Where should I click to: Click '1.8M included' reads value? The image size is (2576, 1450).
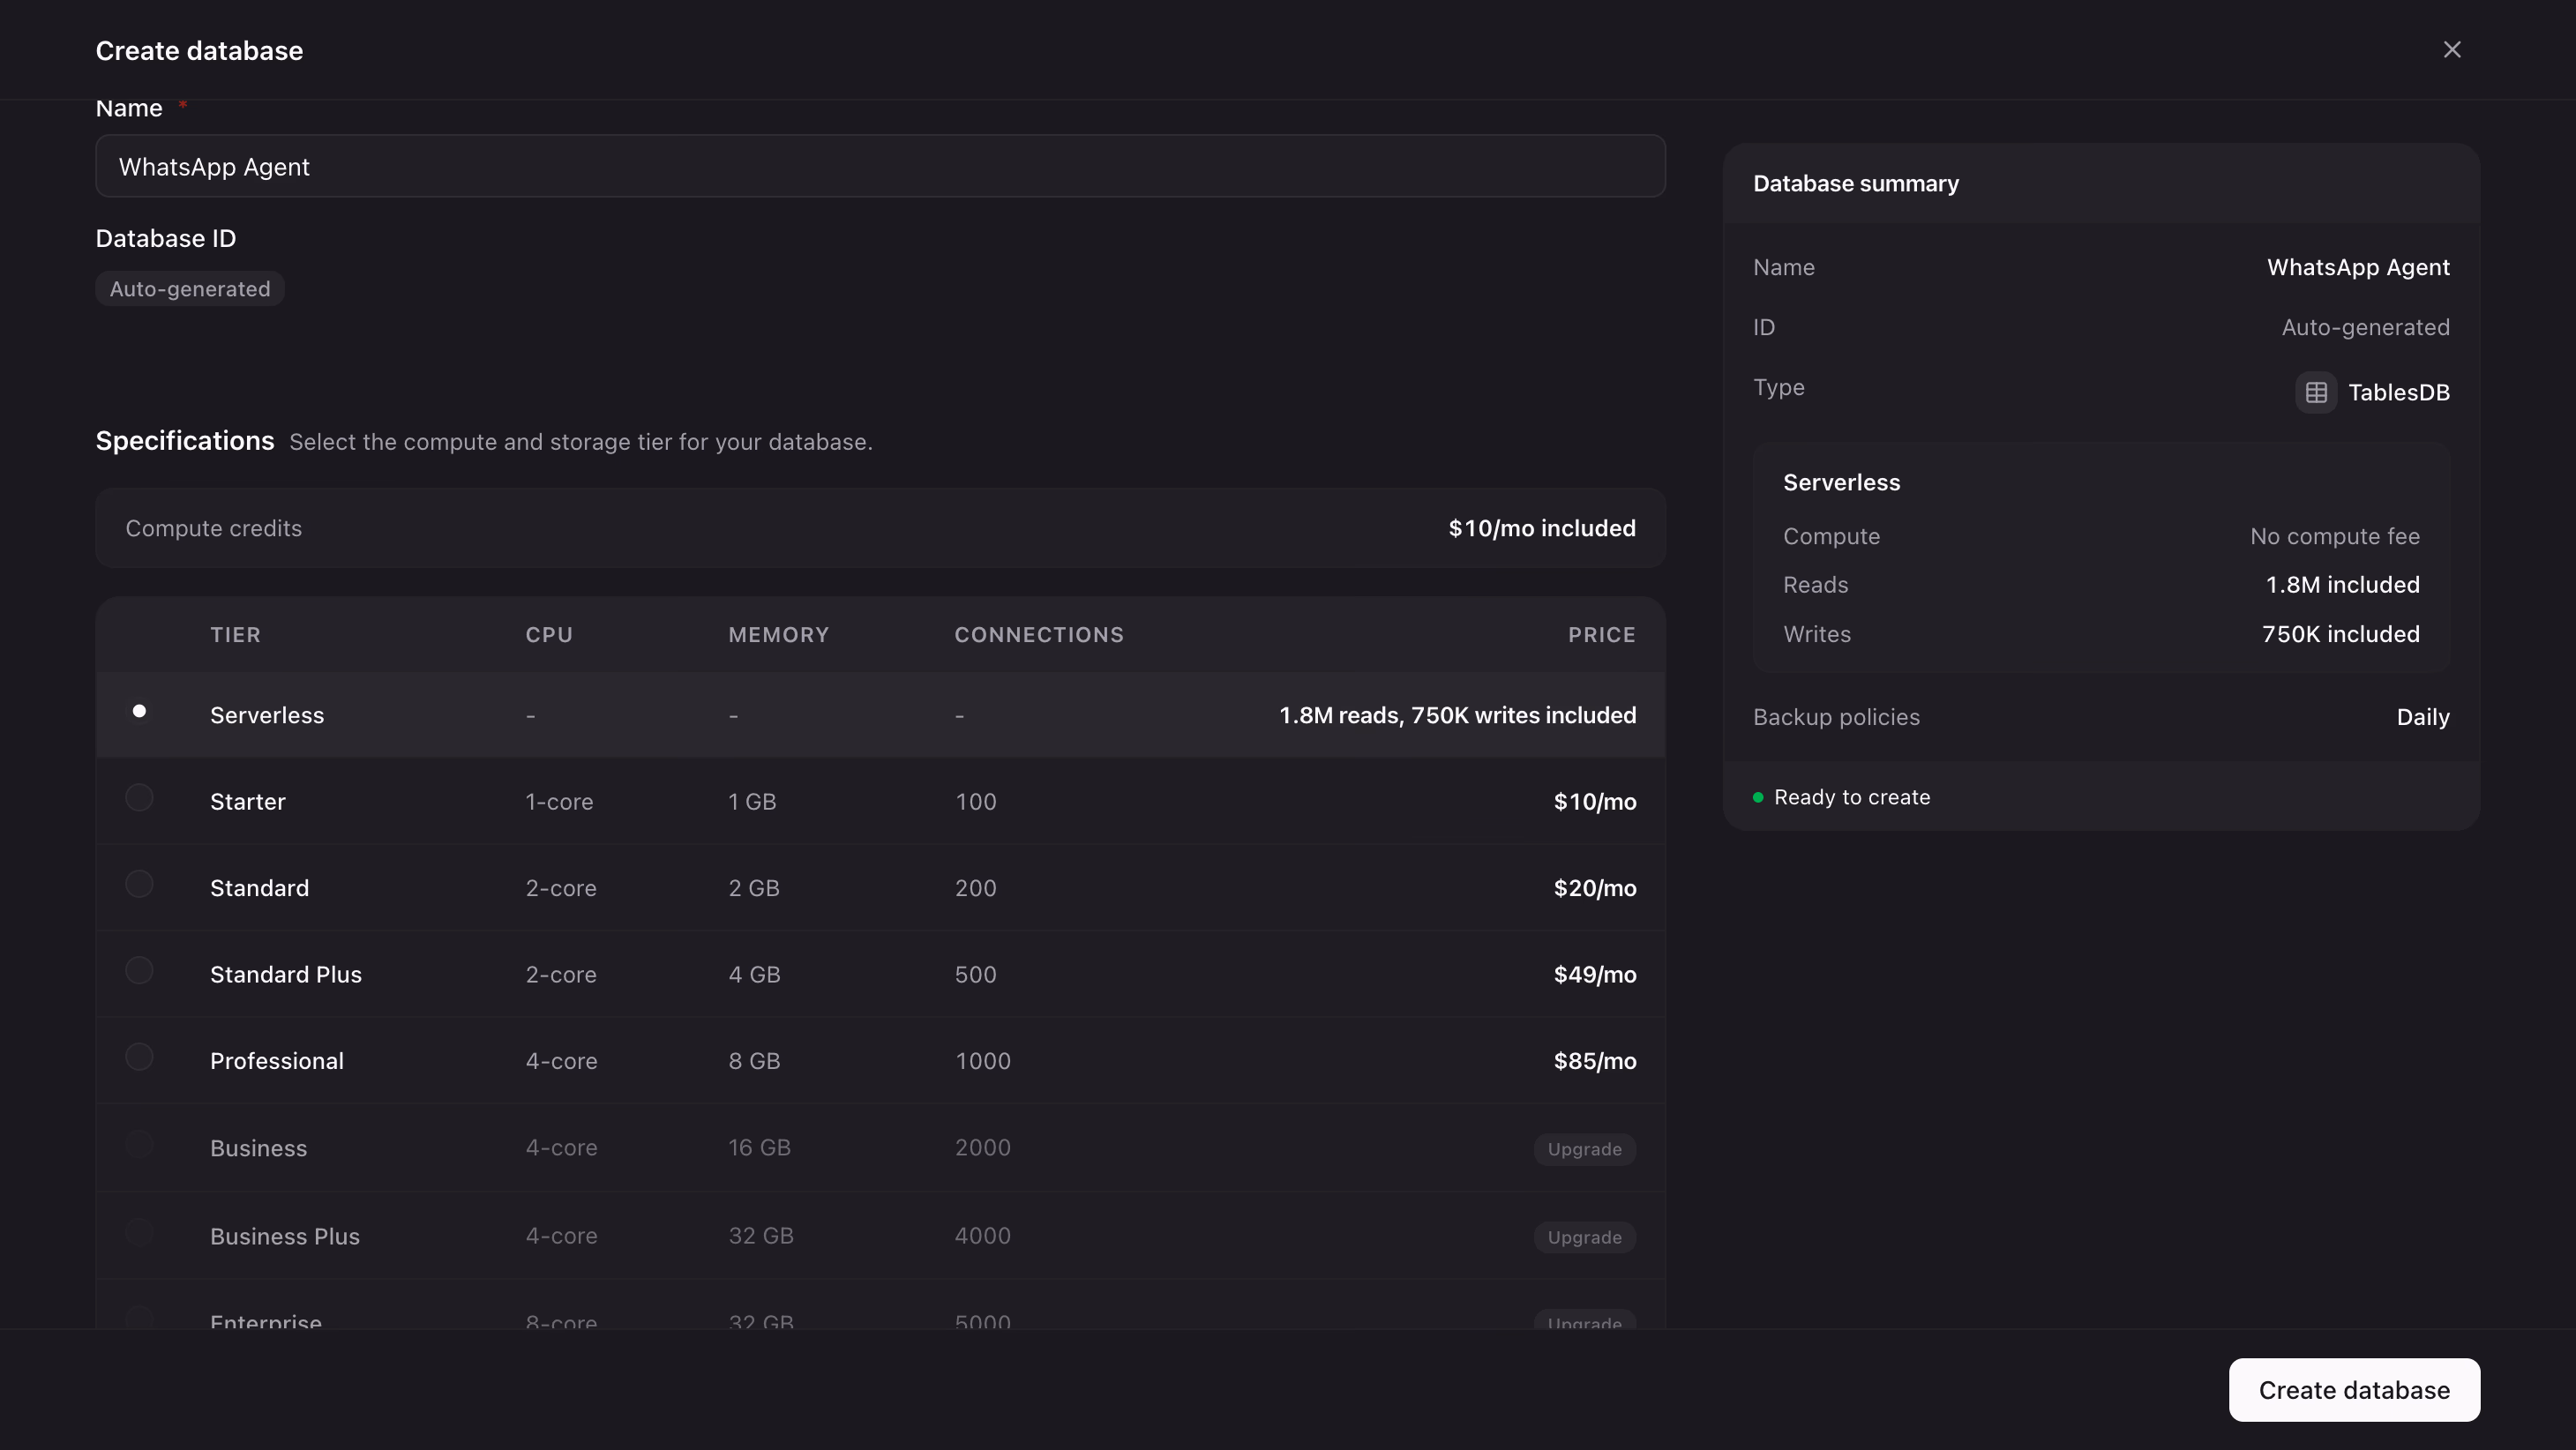[x=2342, y=585]
